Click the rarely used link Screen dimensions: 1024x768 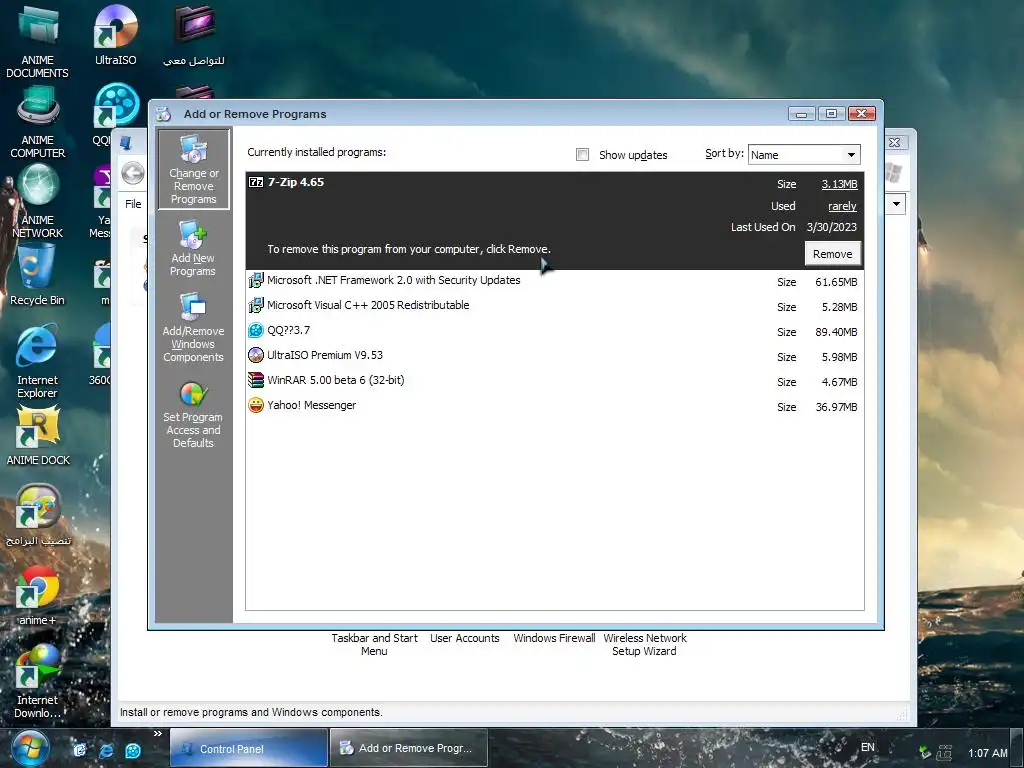pos(842,206)
